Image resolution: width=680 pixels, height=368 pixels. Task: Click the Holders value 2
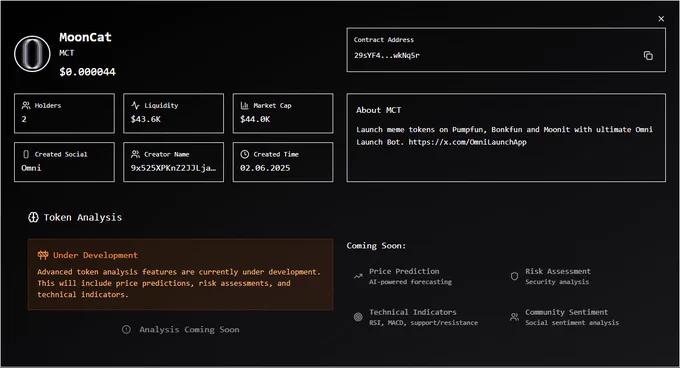click(24, 119)
